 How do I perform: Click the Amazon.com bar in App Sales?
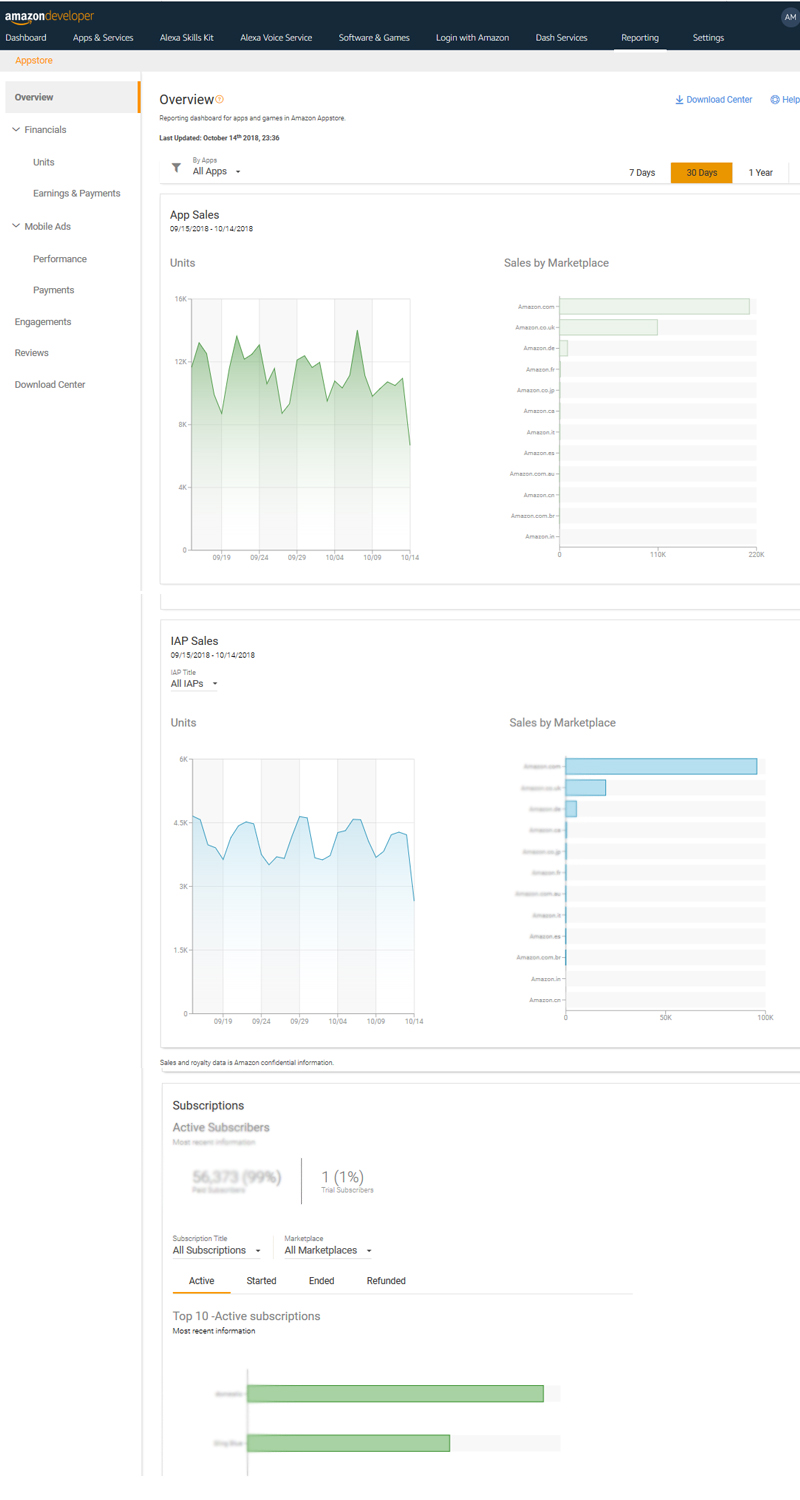coord(654,306)
